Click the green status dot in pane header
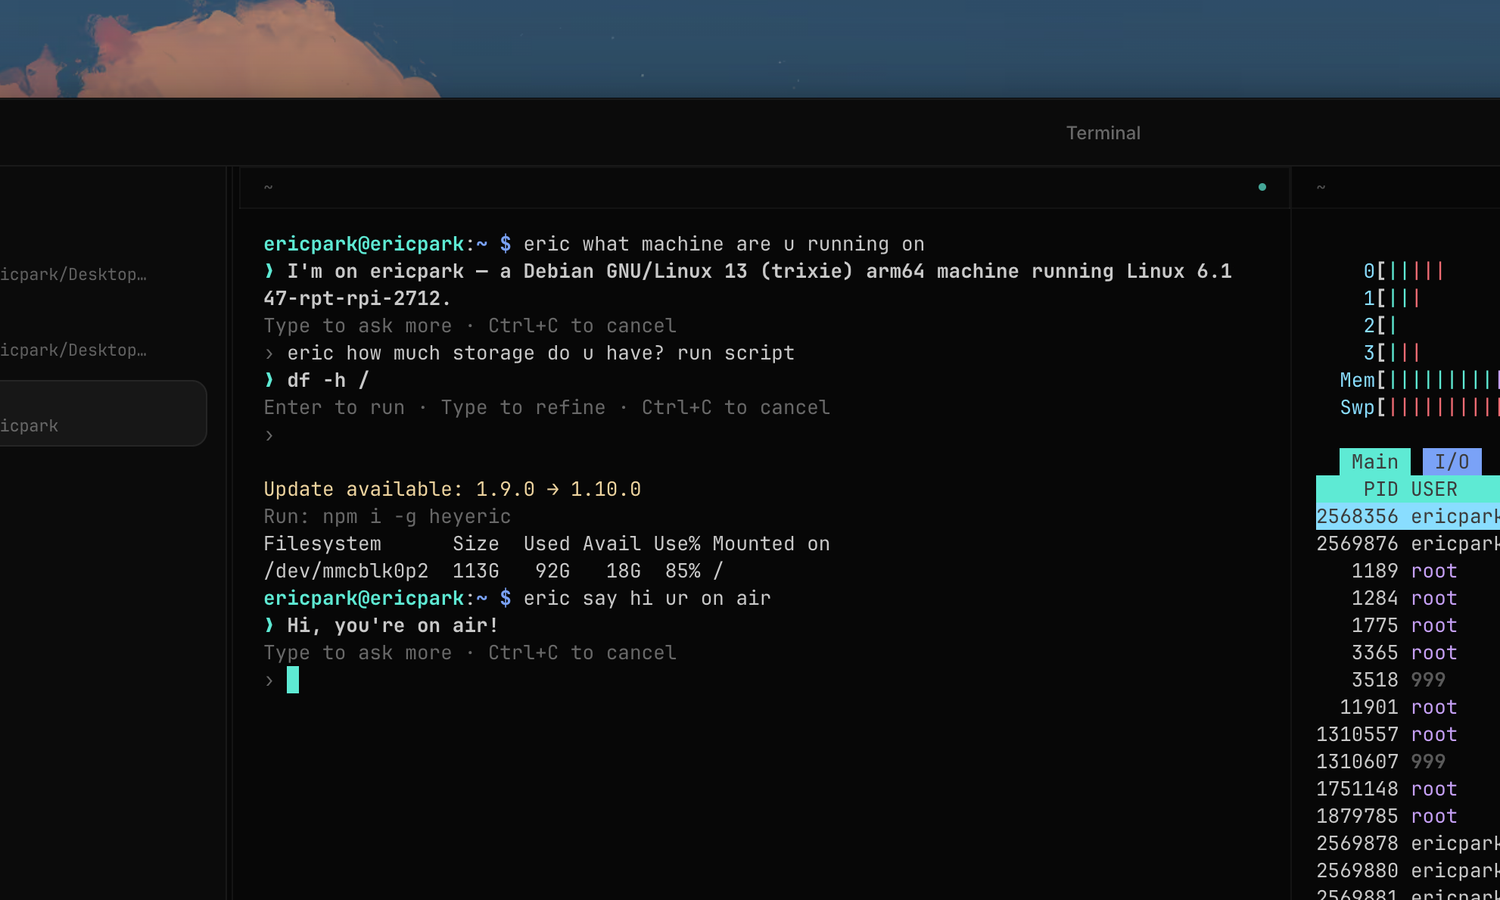The width and height of the screenshot is (1500, 900). (x=1262, y=187)
